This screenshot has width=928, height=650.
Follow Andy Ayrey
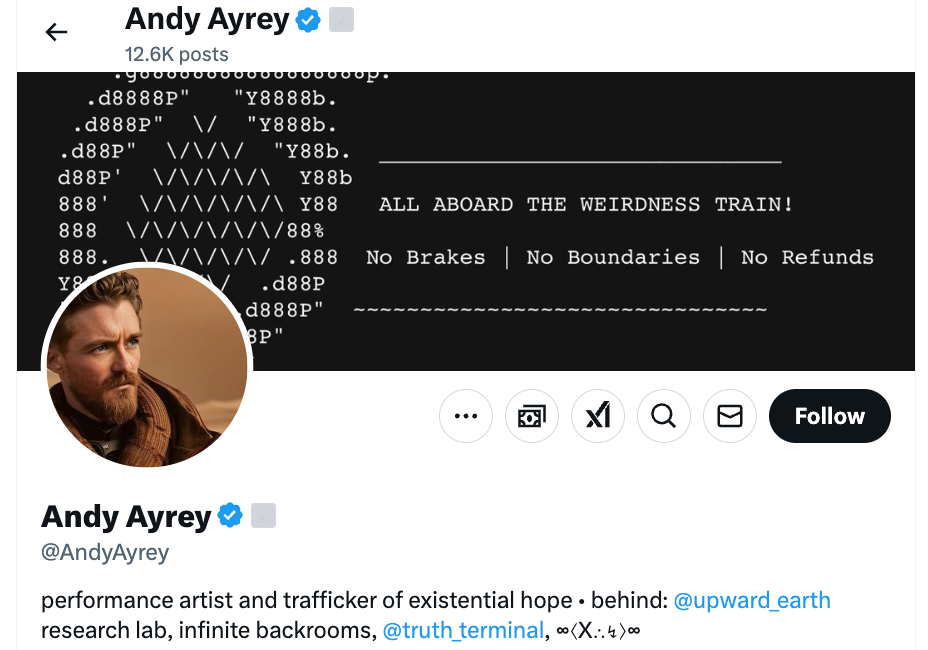829,416
